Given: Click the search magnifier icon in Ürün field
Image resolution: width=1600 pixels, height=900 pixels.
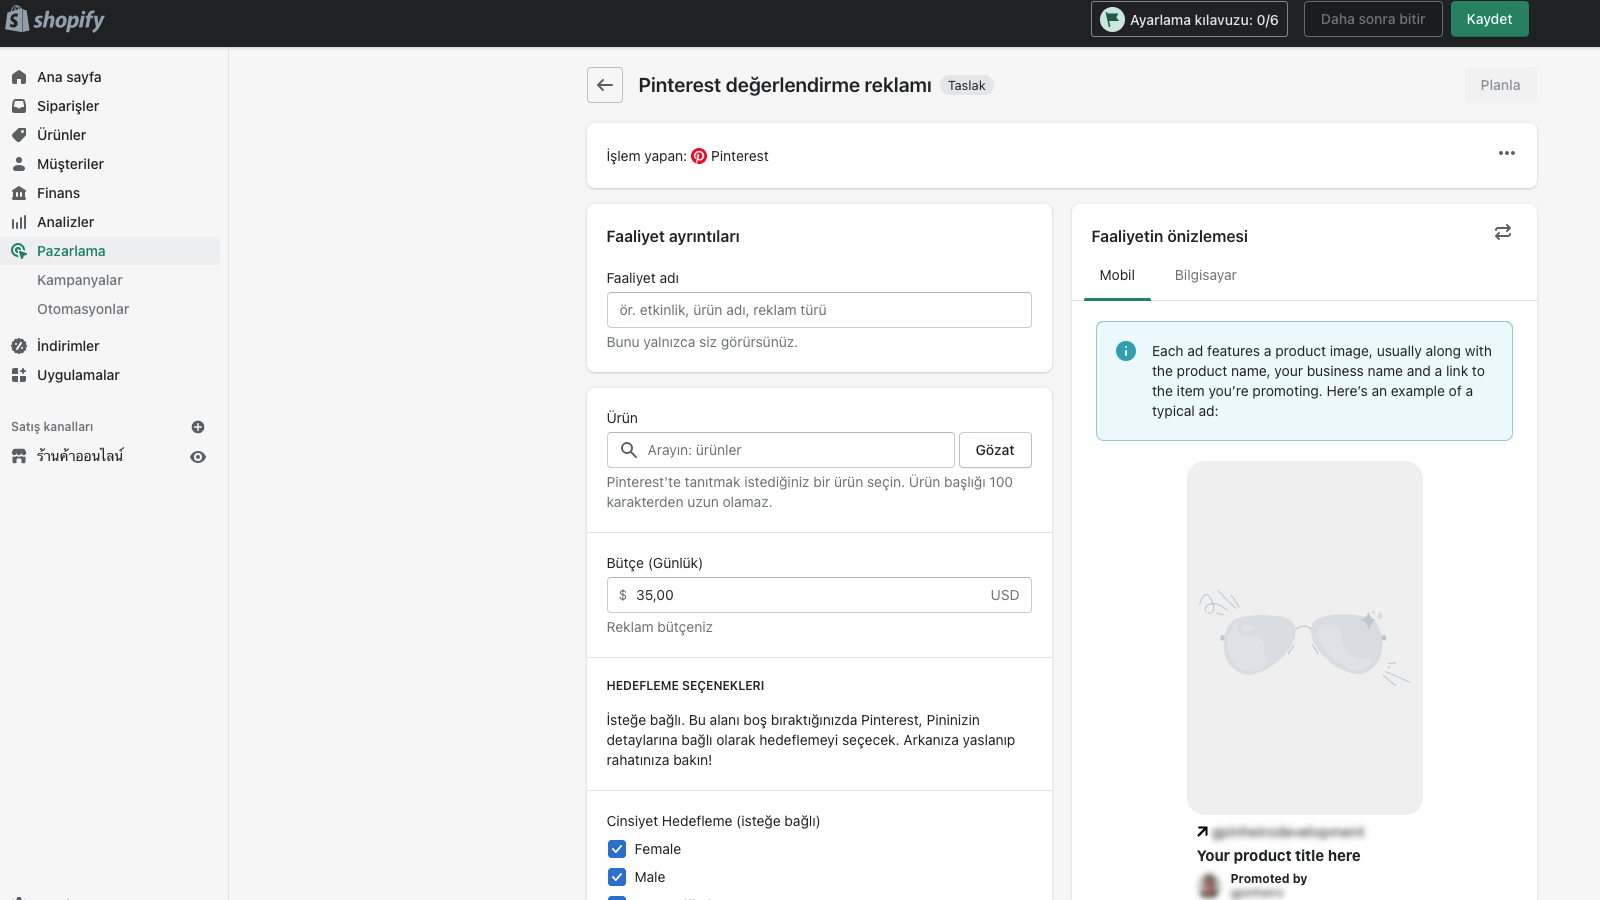Looking at the screenshot, I should [x=629, y=450].
